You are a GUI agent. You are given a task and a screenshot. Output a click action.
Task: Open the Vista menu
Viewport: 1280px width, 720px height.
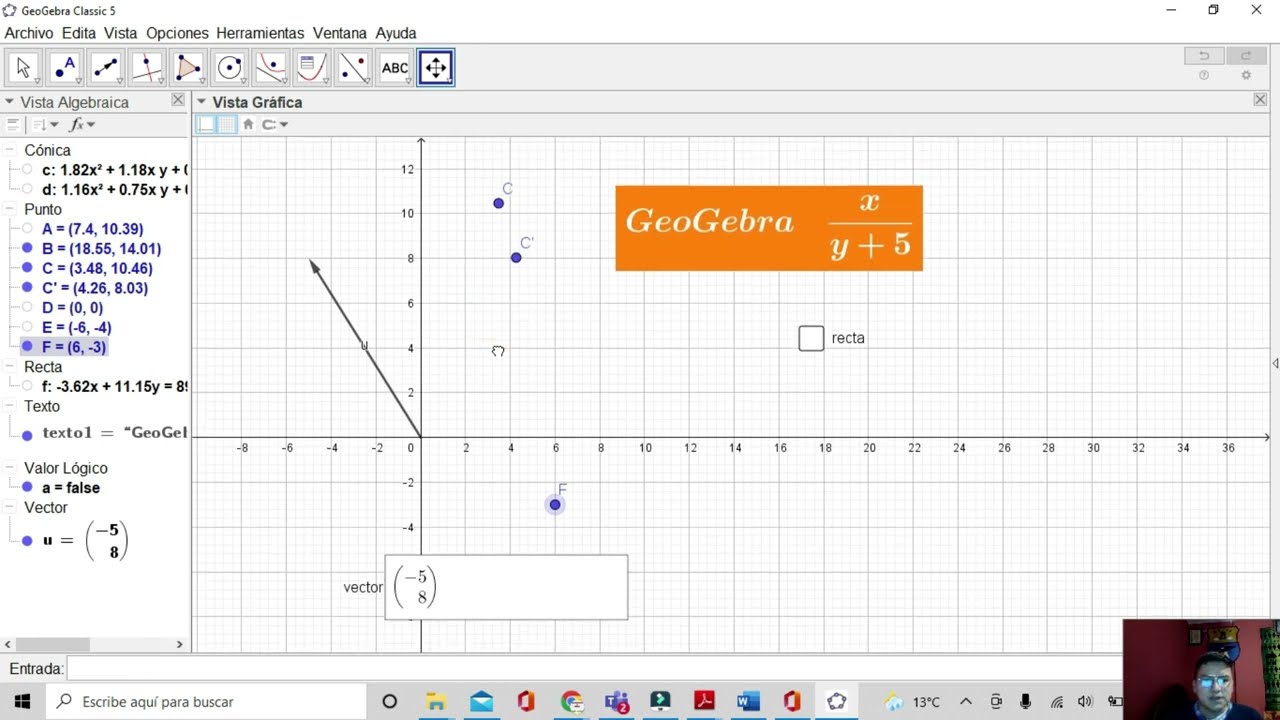tap(121, 33)
